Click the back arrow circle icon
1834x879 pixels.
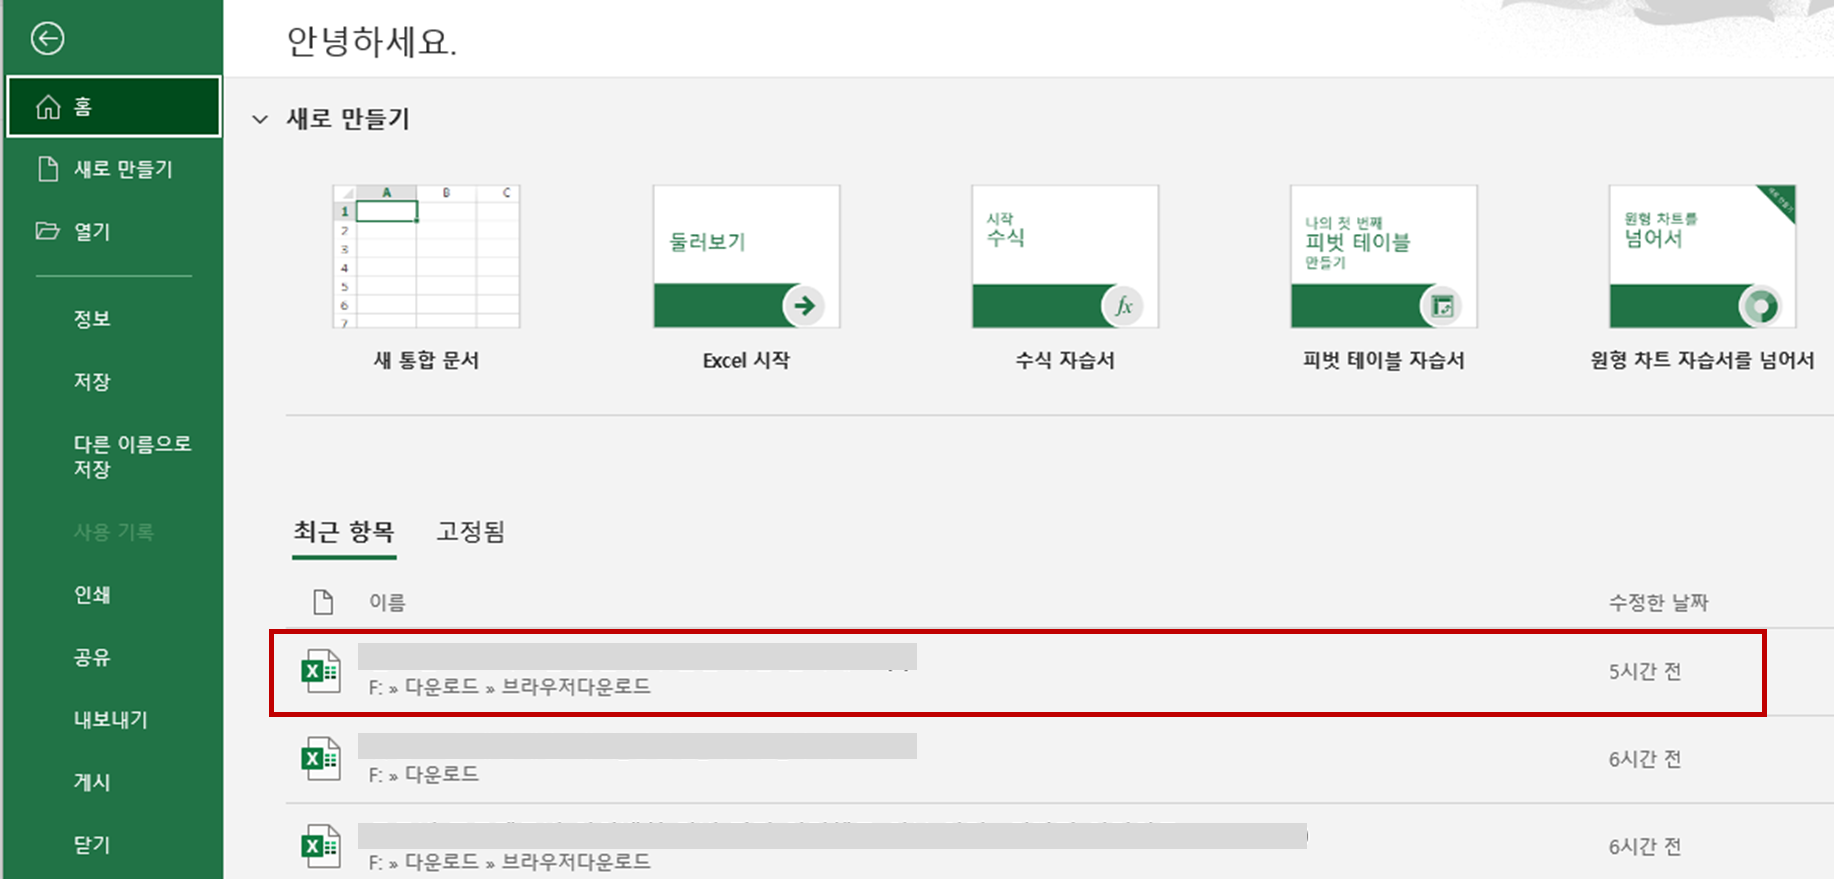[x=47, y=39]
